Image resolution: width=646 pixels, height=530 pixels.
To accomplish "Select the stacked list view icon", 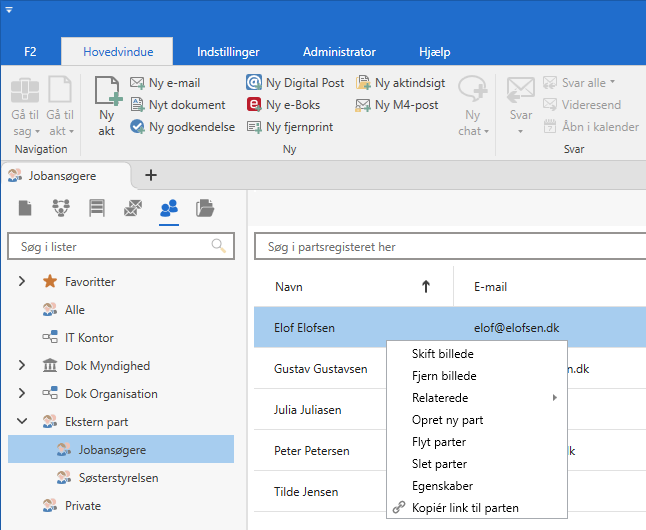I will pyautogui.click(x=97, y=208).
